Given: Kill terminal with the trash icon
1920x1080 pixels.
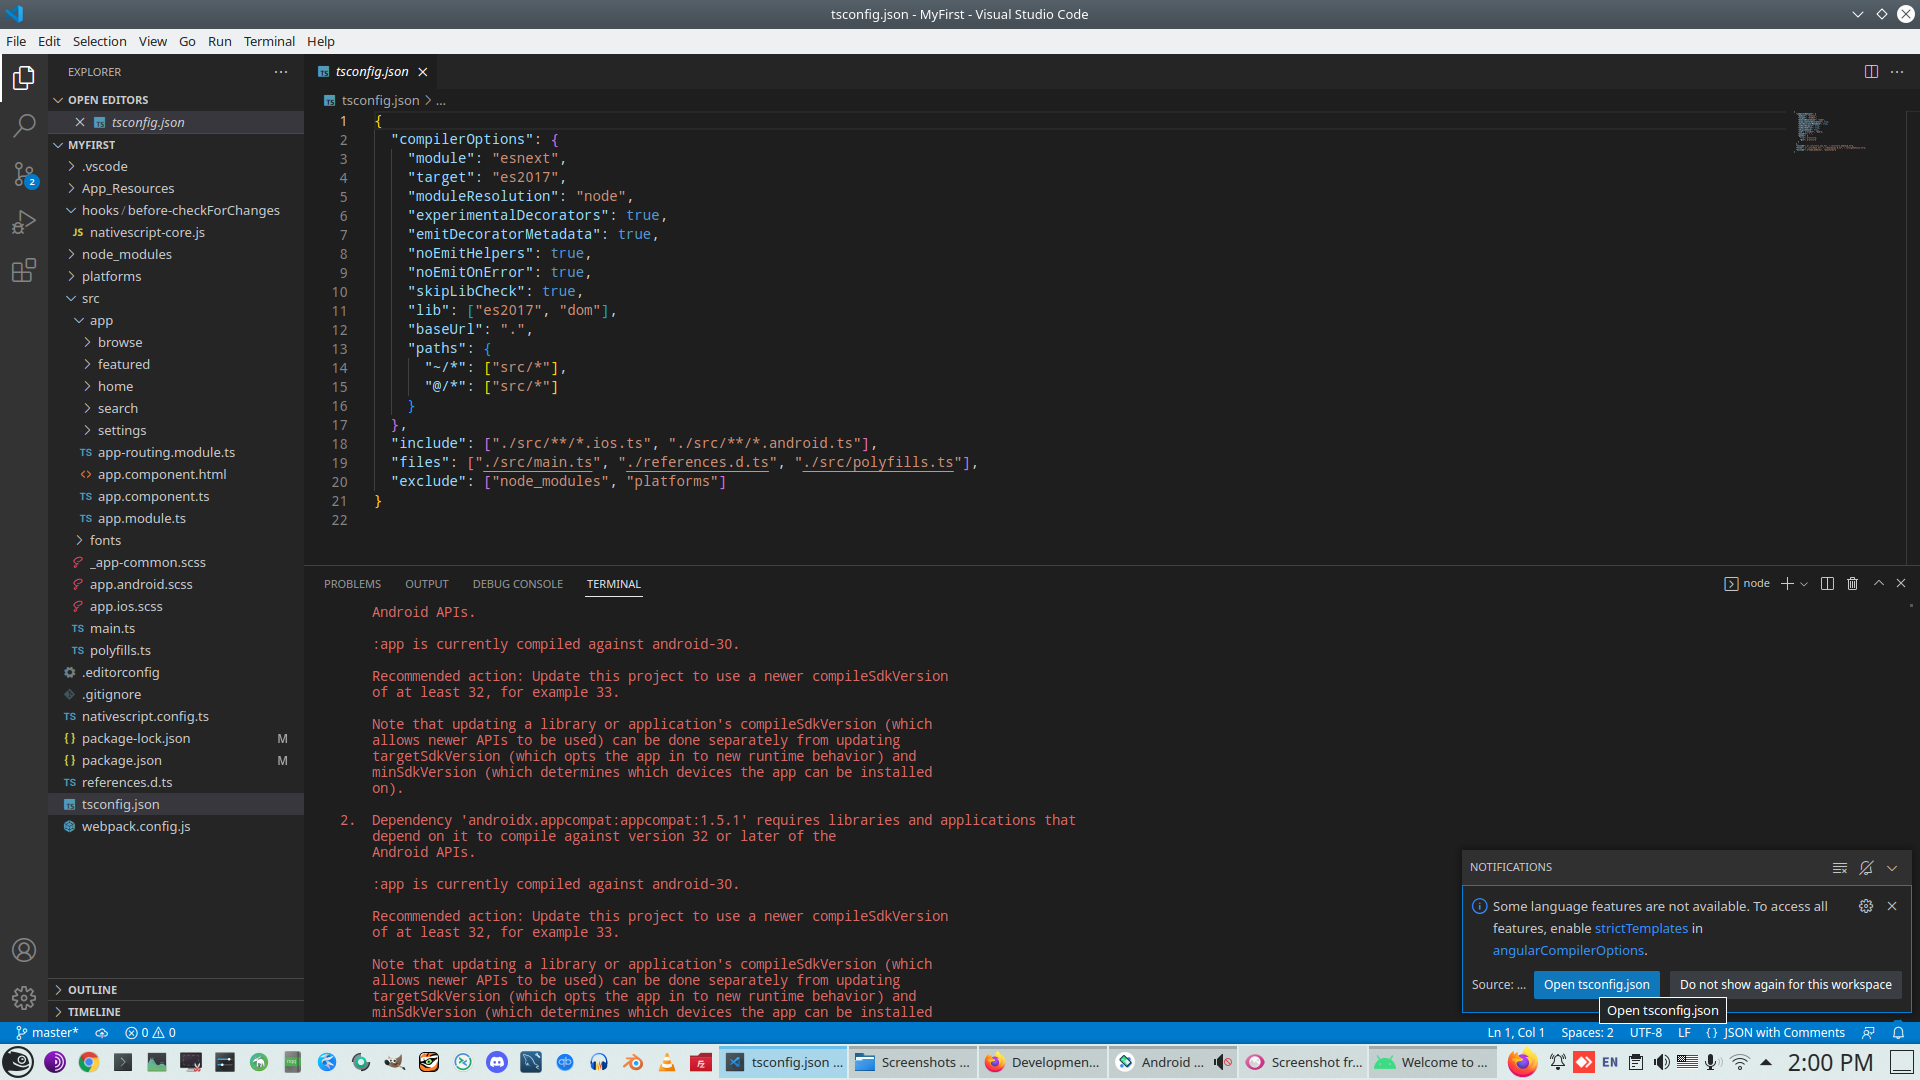Looking at the screenshot, I should tap(1852, 584).
